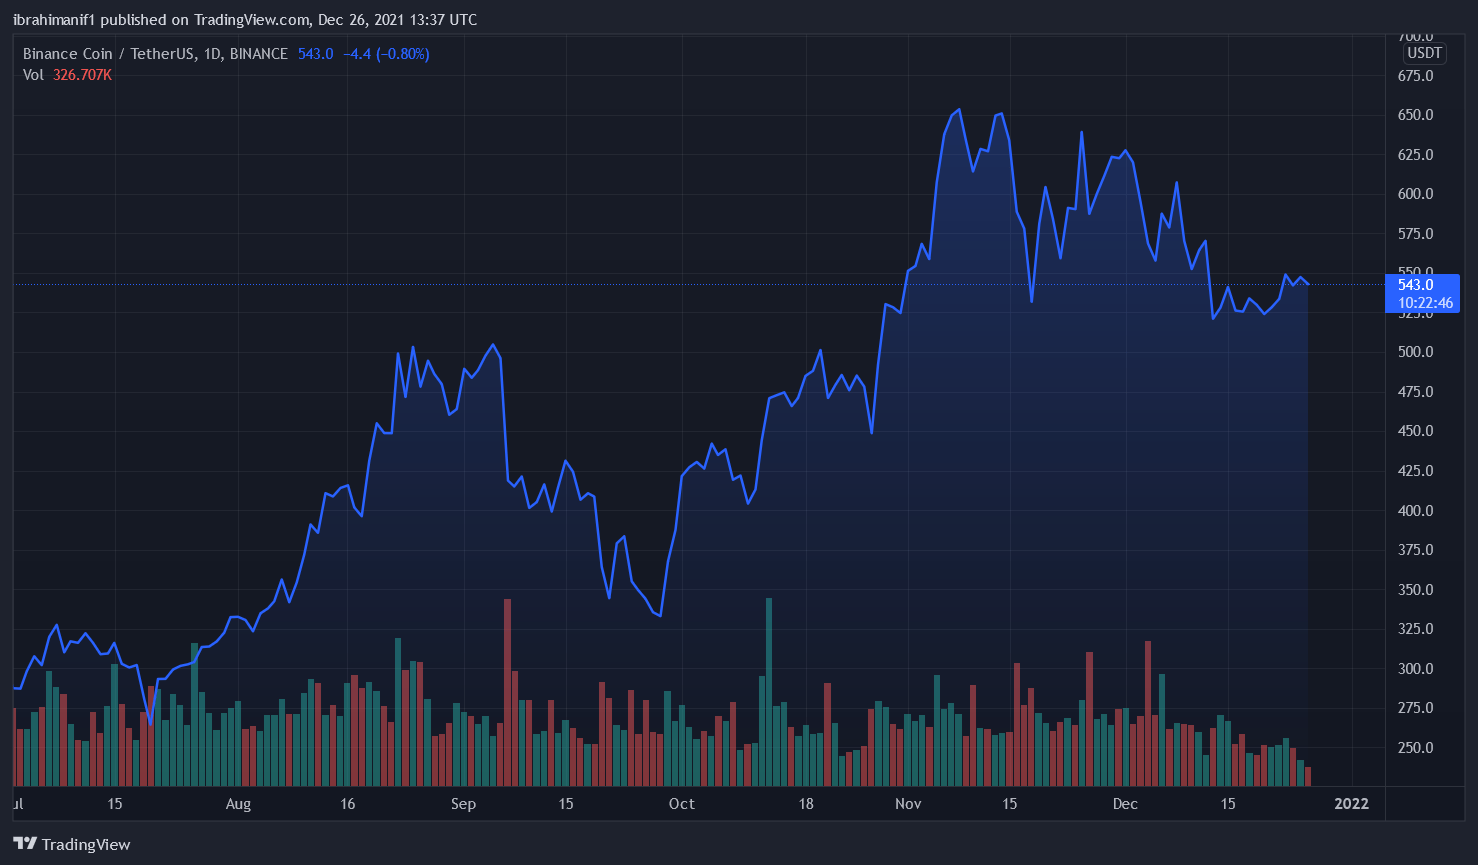Select the Oct date axis label

coord(682,804)
